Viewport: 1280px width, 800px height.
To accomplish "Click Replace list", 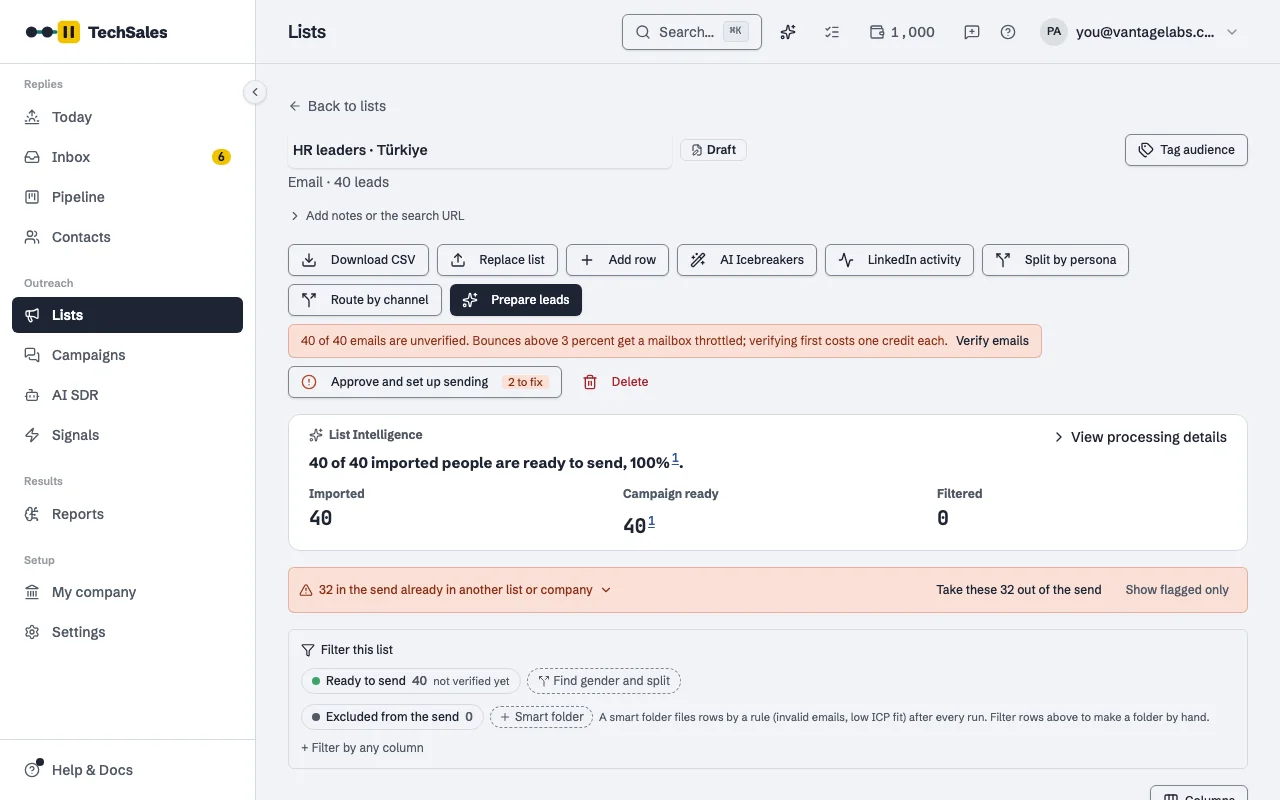I will coord(498,260).
